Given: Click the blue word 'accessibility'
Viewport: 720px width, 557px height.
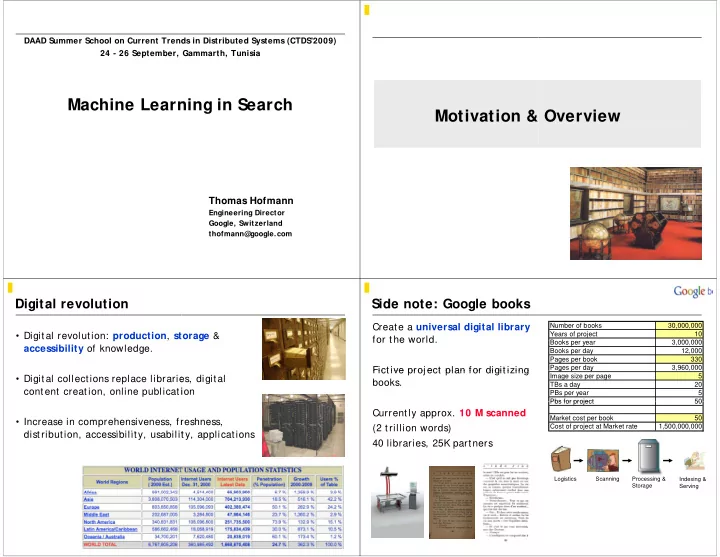Looking at the screenshot, I should (53, 349).
